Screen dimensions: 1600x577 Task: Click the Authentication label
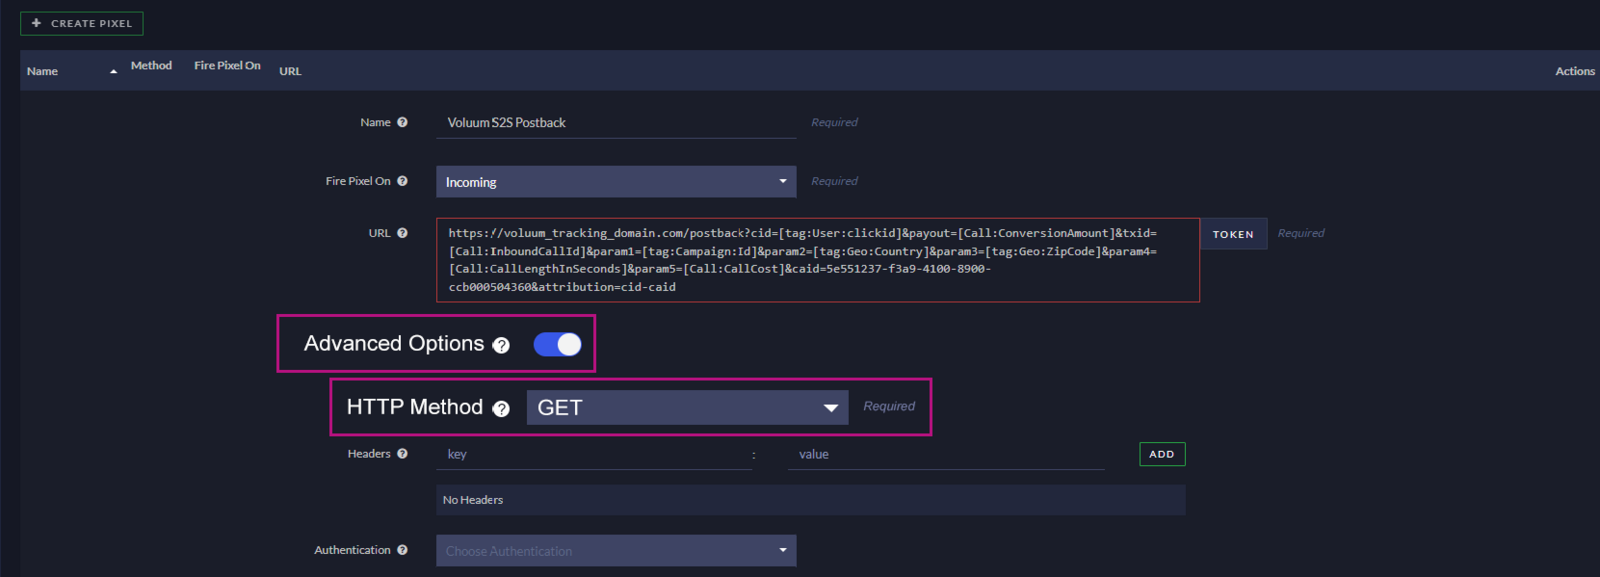pos(352,550)
